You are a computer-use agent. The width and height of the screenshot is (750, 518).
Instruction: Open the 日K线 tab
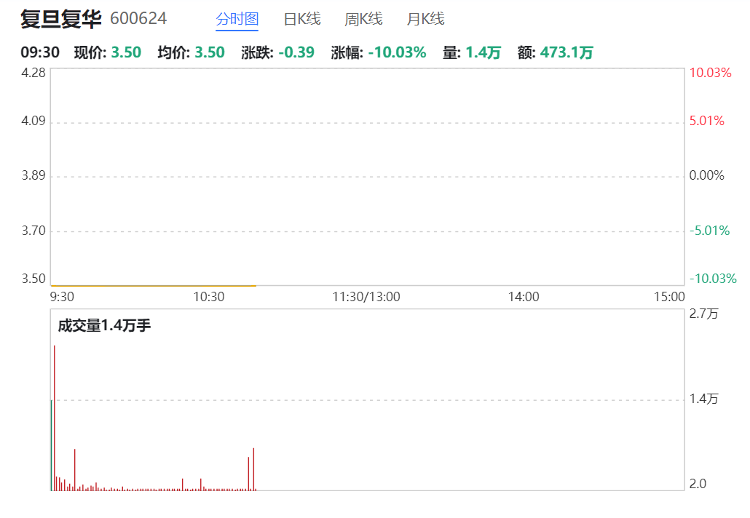click(x=302, y=19)
